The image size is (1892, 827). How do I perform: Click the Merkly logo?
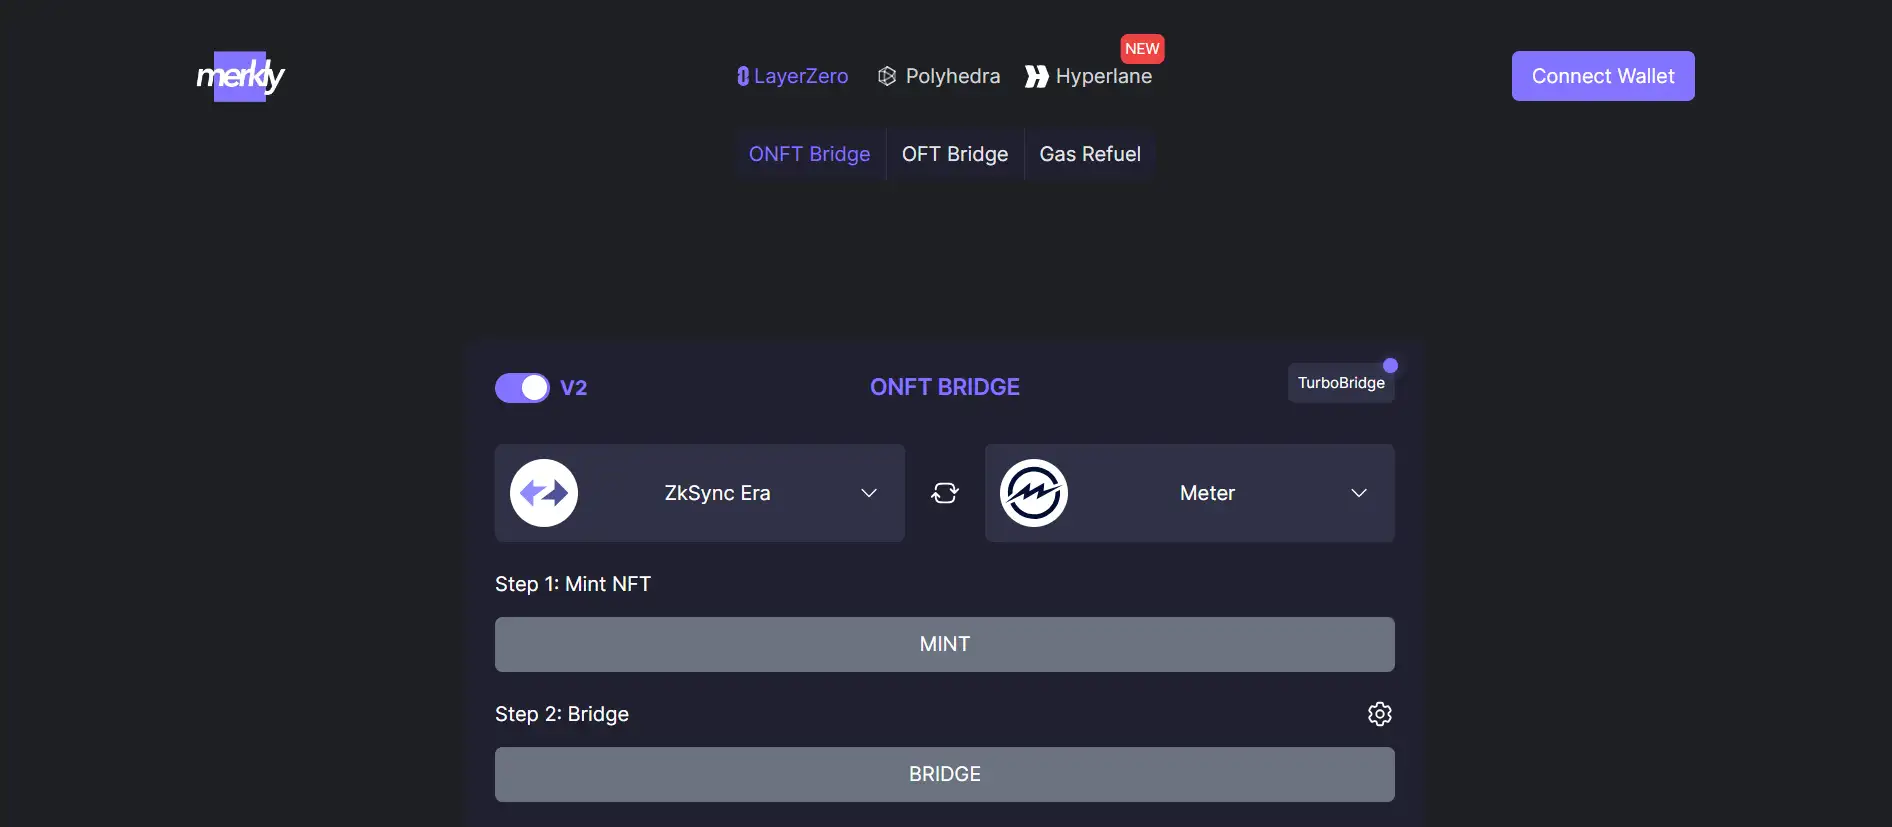coord(240,76)
